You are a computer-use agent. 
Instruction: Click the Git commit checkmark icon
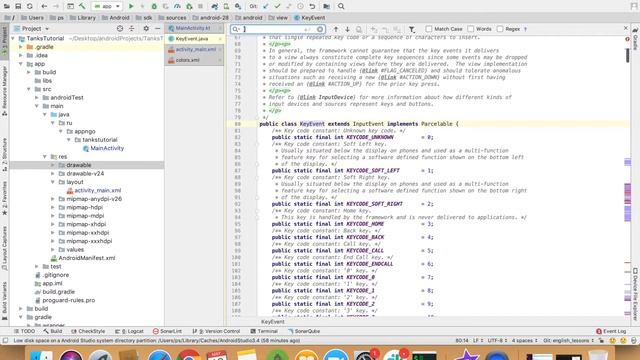click(x=277, y=6)
